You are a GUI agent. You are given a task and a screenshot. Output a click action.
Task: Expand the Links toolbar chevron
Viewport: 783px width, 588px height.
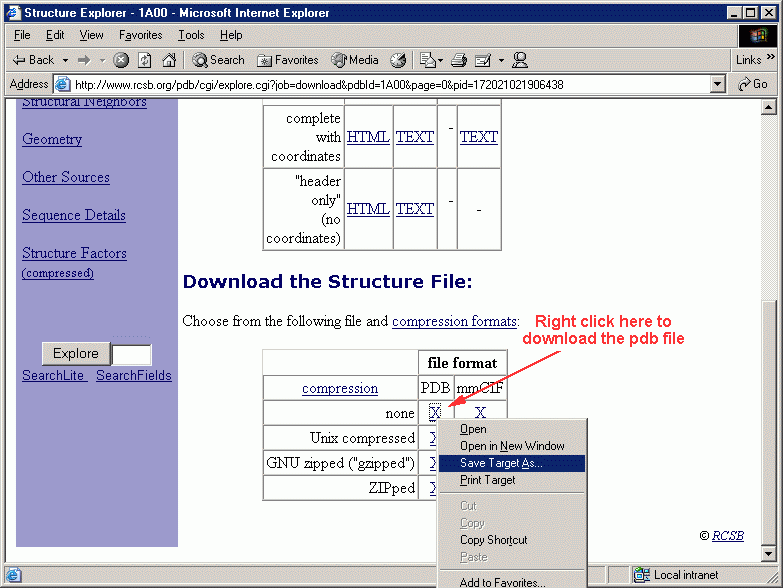tap(771, 56)
